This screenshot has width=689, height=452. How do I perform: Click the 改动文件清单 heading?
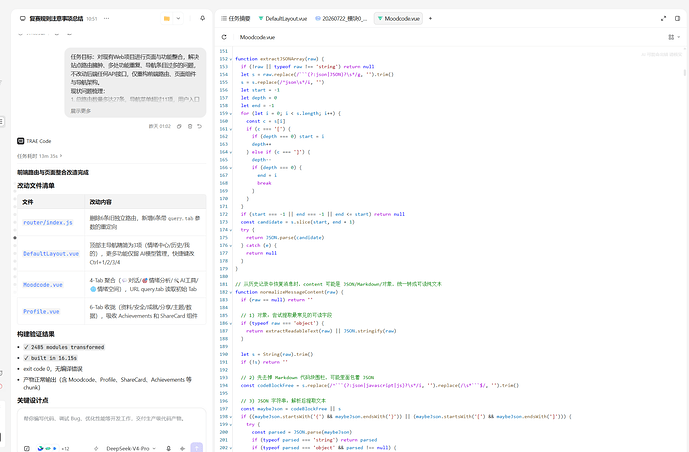pos(36,186)
